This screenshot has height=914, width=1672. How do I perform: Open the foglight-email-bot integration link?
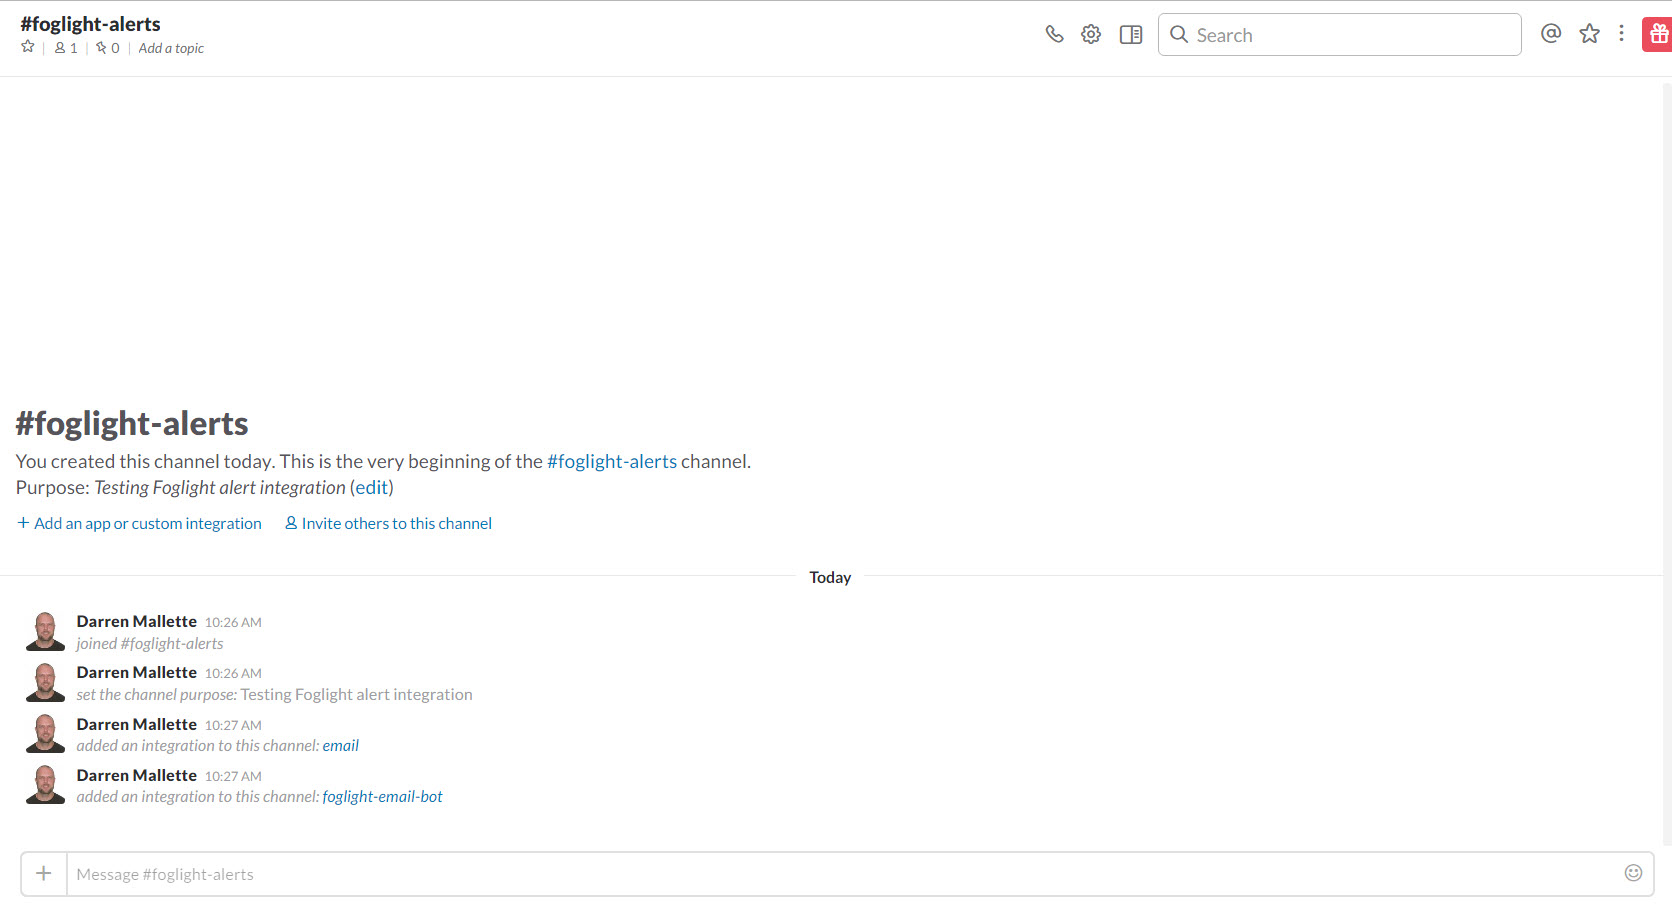coord(382,796)
